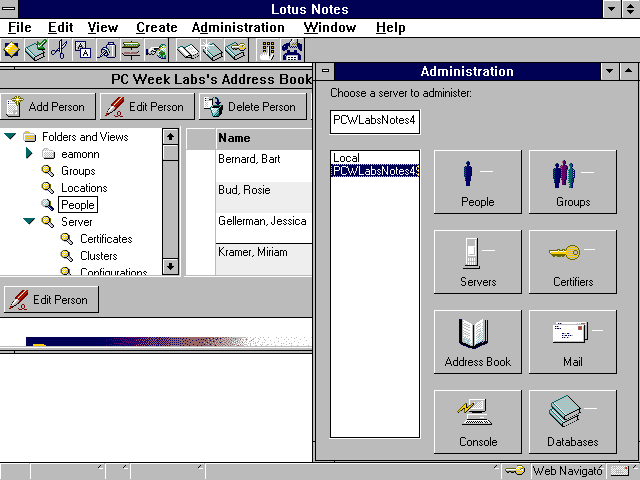640x480 pixels.
Task: Select Local in the server list
Action: pos(375,158)
